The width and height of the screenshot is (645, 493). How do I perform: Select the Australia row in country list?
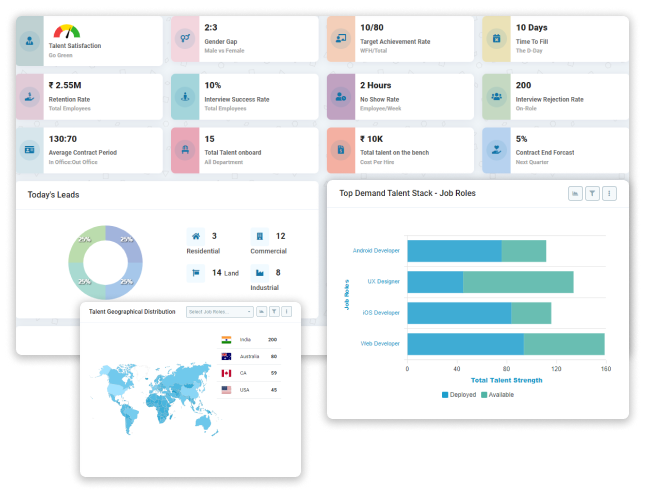point(249,356)
